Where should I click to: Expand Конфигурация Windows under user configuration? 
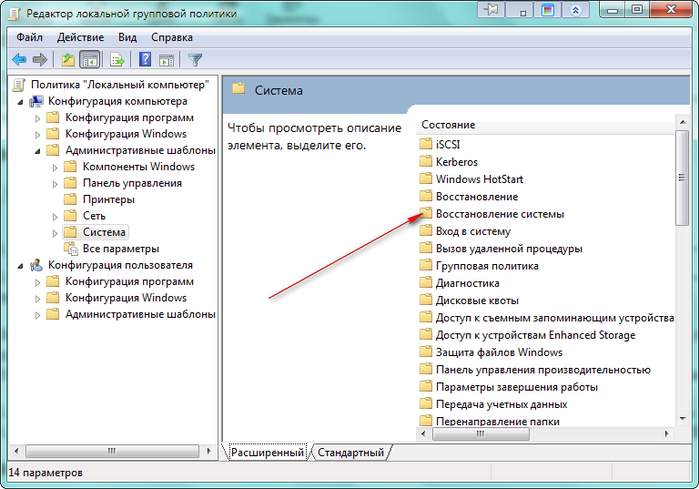pos(37,299)
